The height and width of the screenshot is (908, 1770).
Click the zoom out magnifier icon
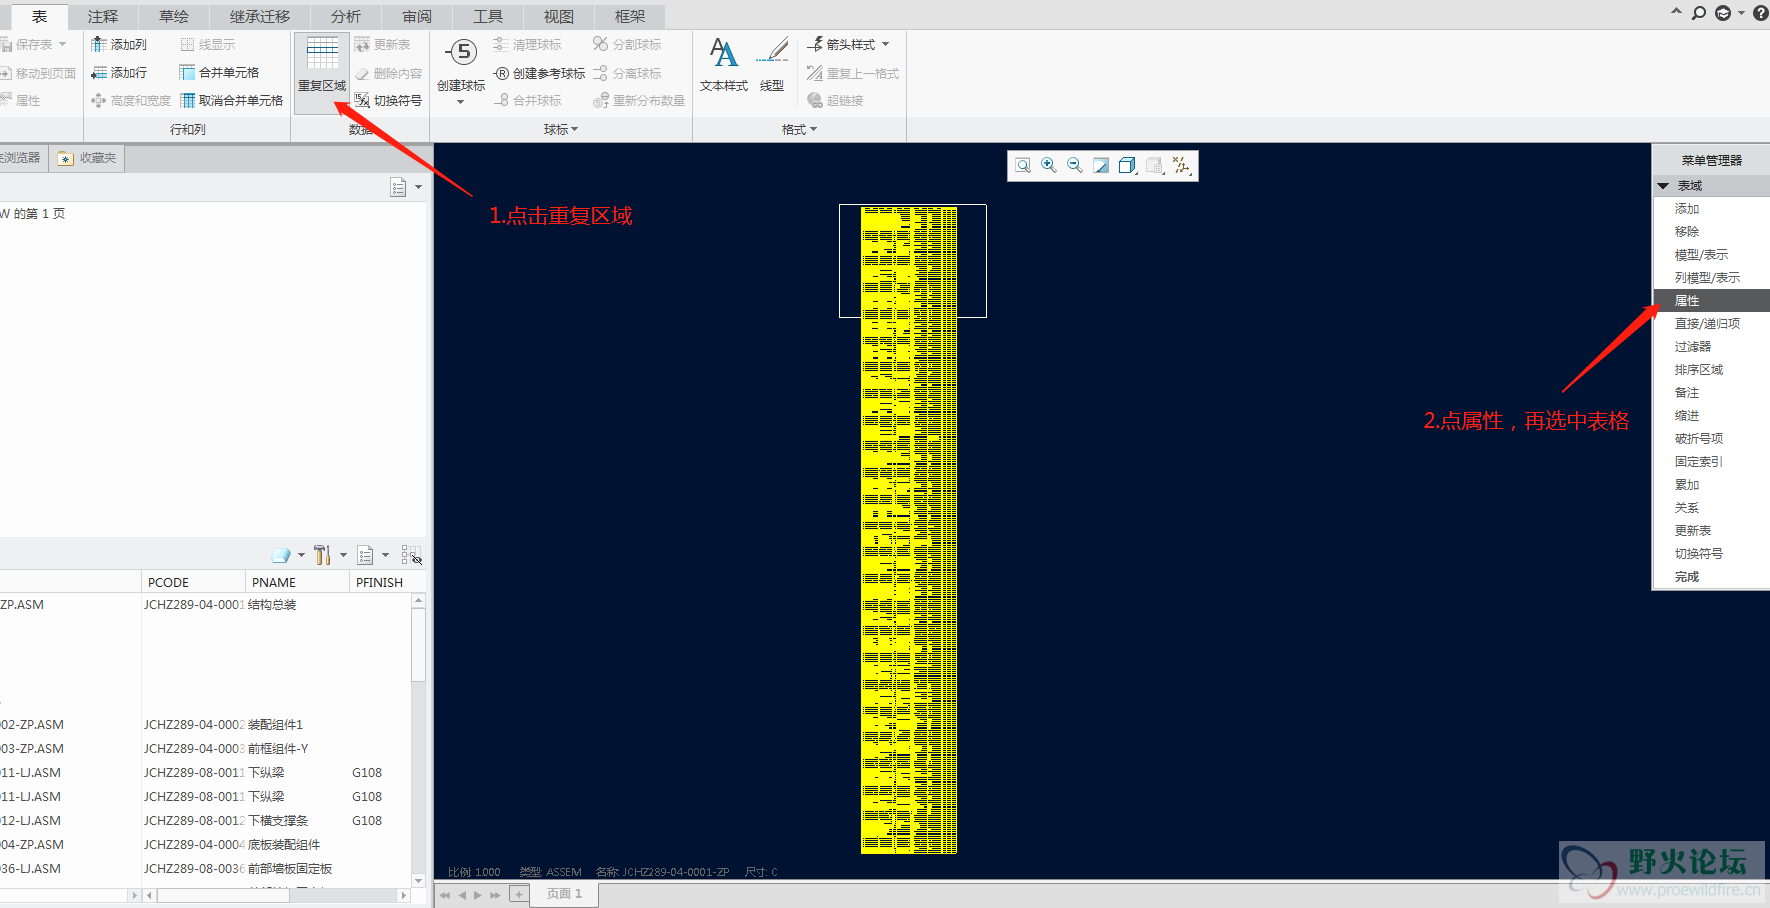(1074, 165)
